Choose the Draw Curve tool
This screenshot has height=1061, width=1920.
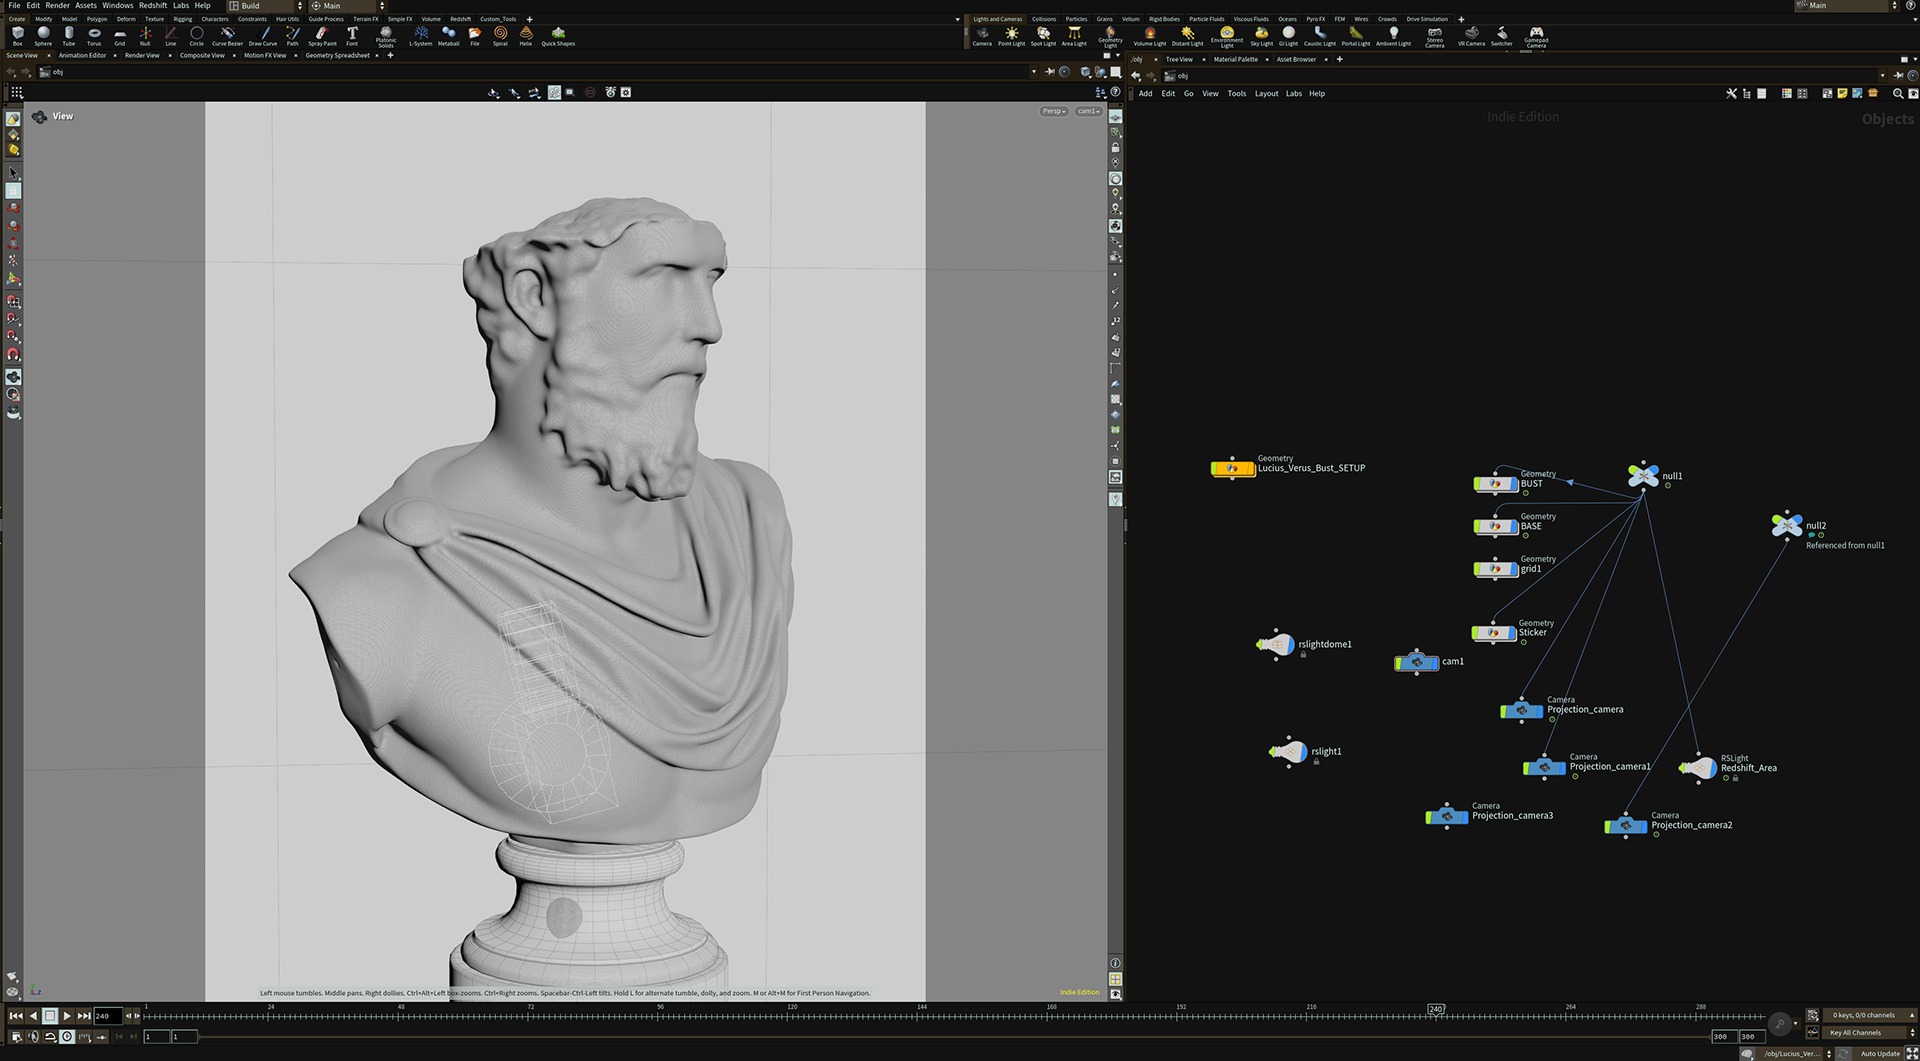tap(263, 36)
